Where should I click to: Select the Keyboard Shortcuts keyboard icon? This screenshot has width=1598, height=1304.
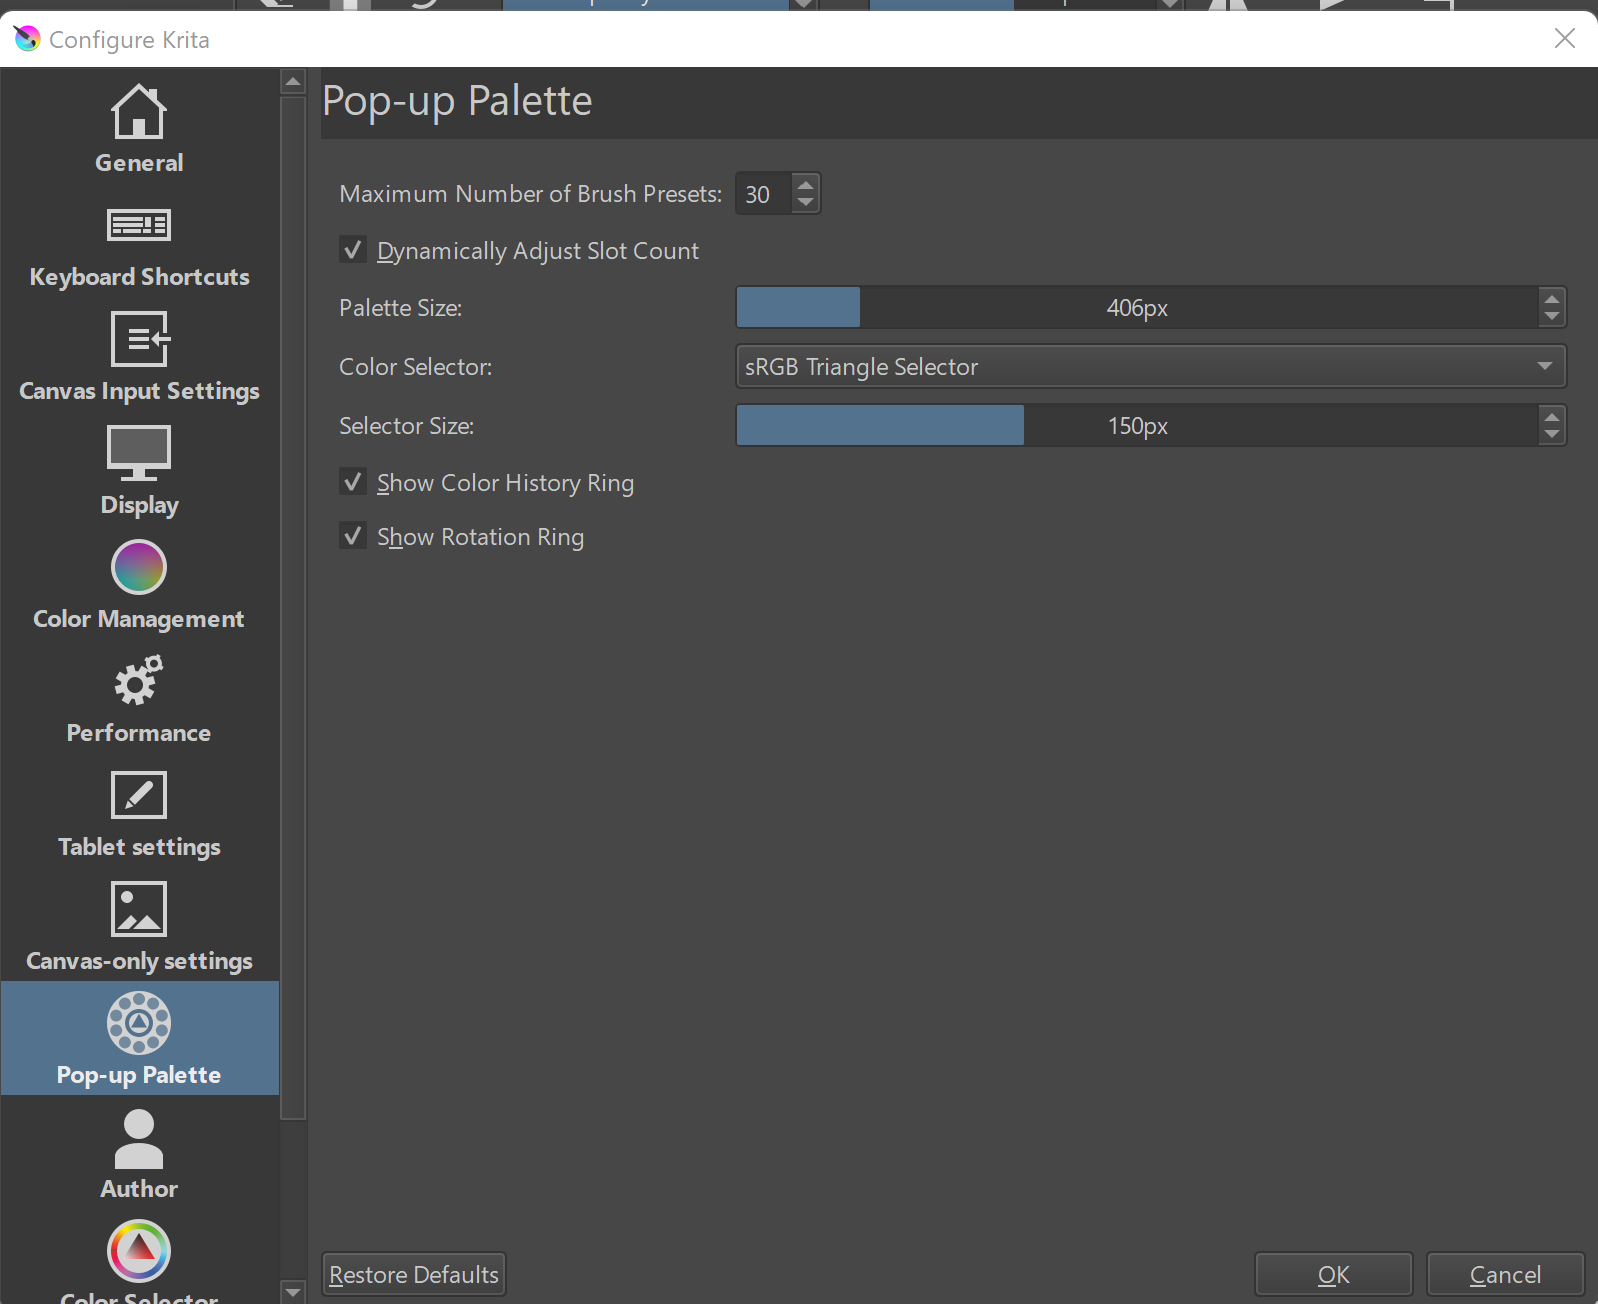(x=139, y=226)
